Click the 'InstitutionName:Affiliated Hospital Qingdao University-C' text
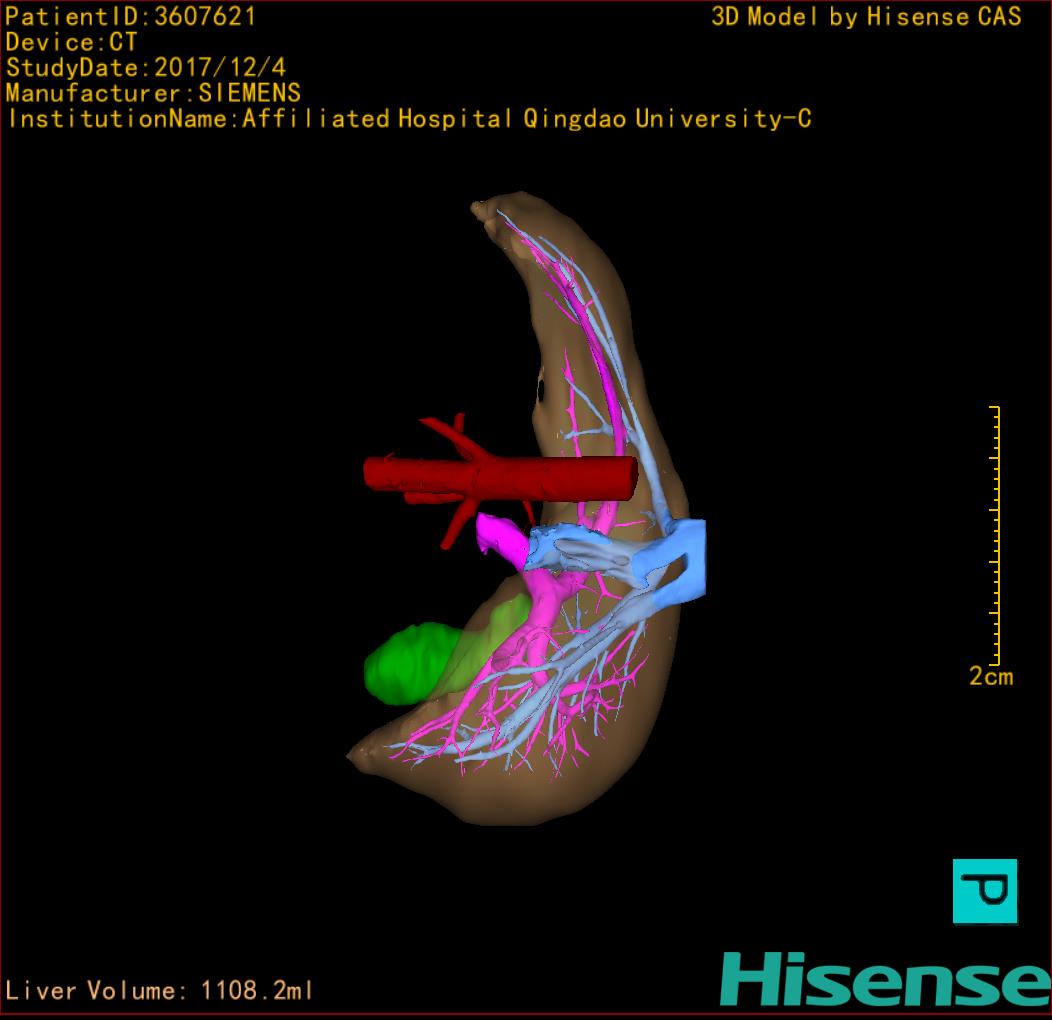The width and height of the screenshot is (1052, 1020). (x=409, y=119)
